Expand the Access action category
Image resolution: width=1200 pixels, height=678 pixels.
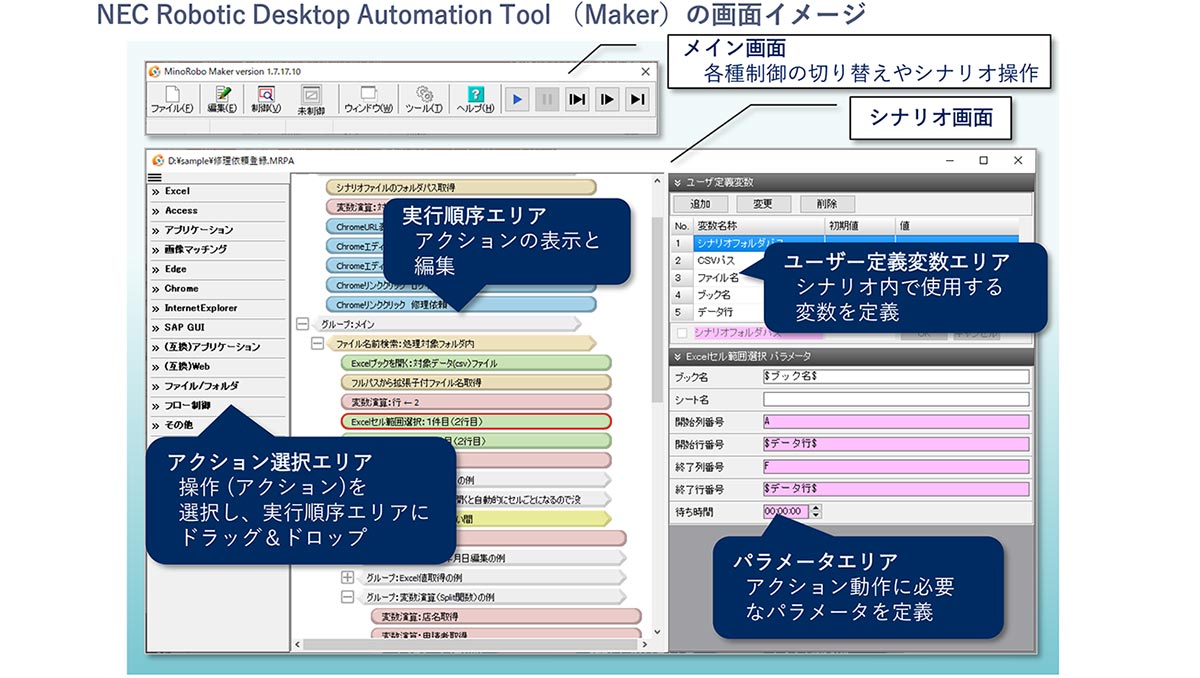[x=215, y=211]
